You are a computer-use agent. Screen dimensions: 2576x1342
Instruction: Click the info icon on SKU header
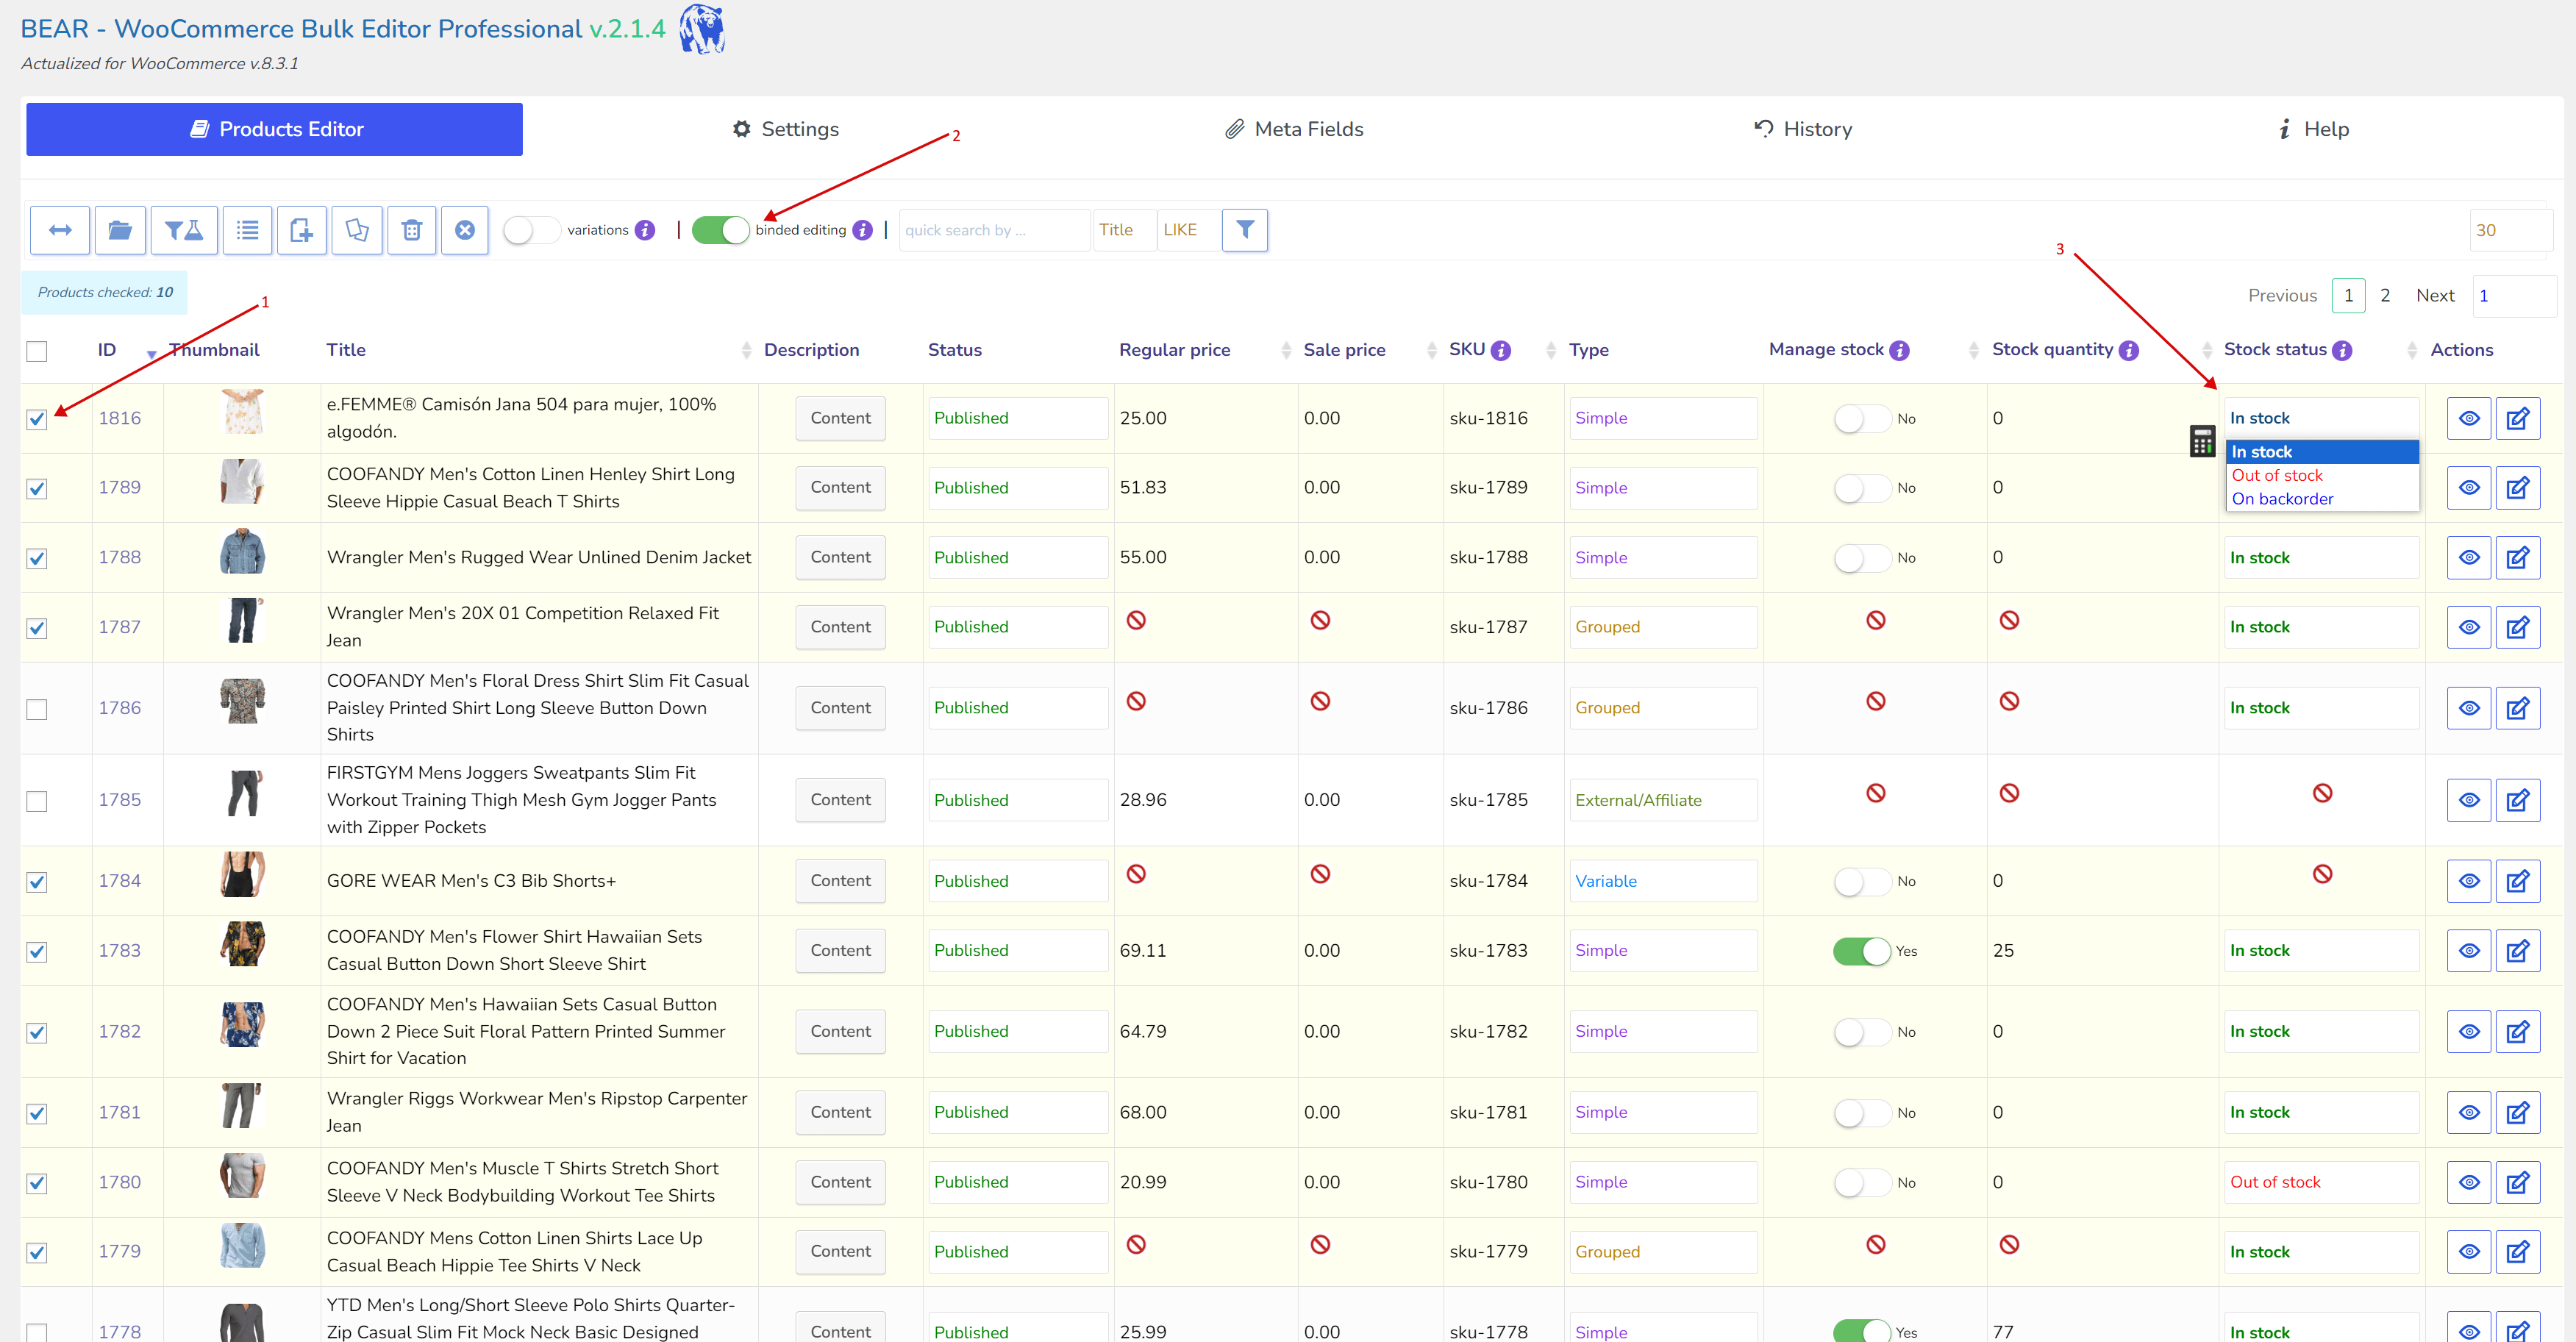[1501, 351]
